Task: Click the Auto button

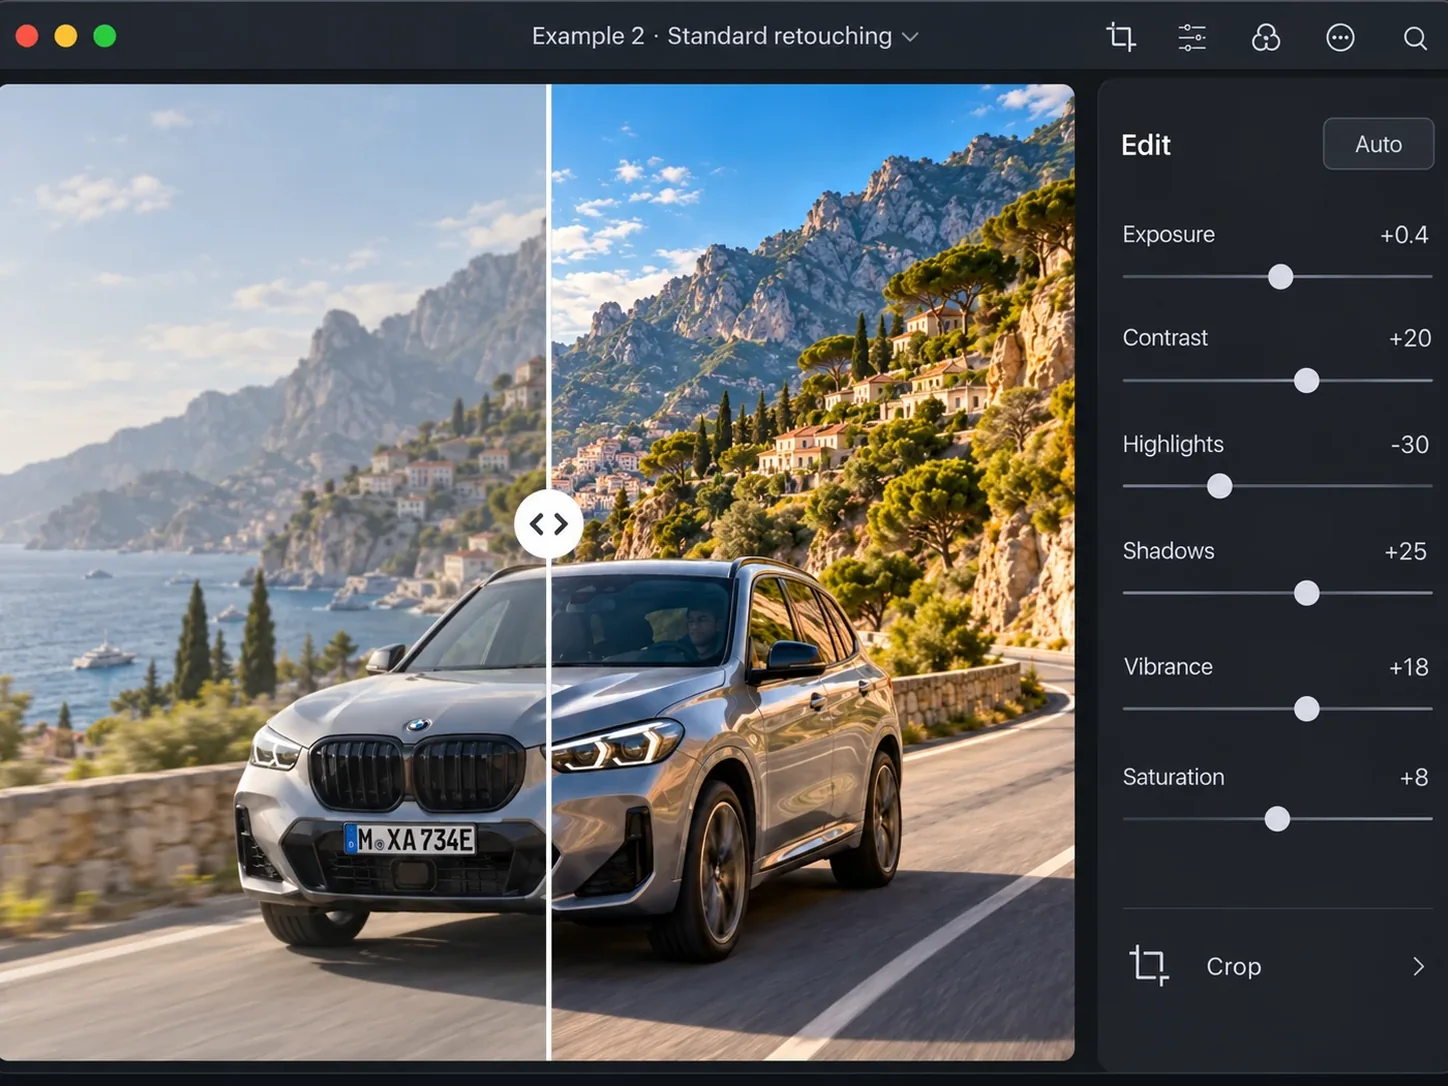Action: (1378, 144)
